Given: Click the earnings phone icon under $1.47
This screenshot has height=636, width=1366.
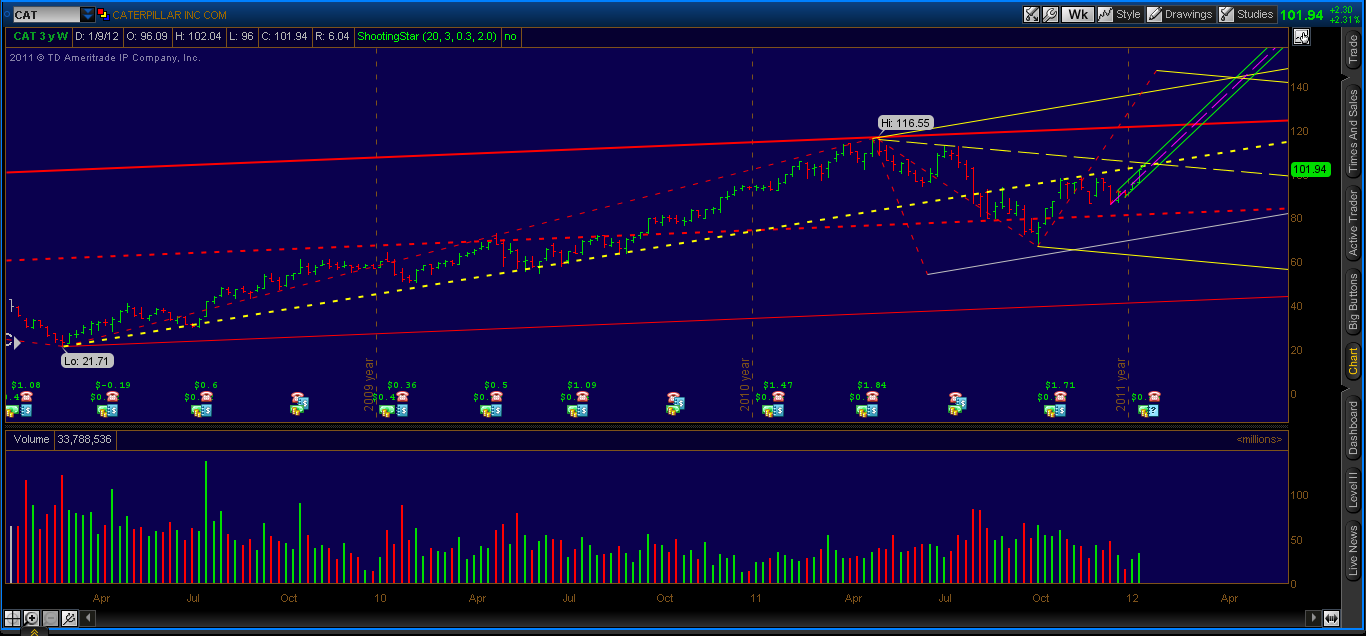Looking at the screenshot, I should [x=777, y=397].
